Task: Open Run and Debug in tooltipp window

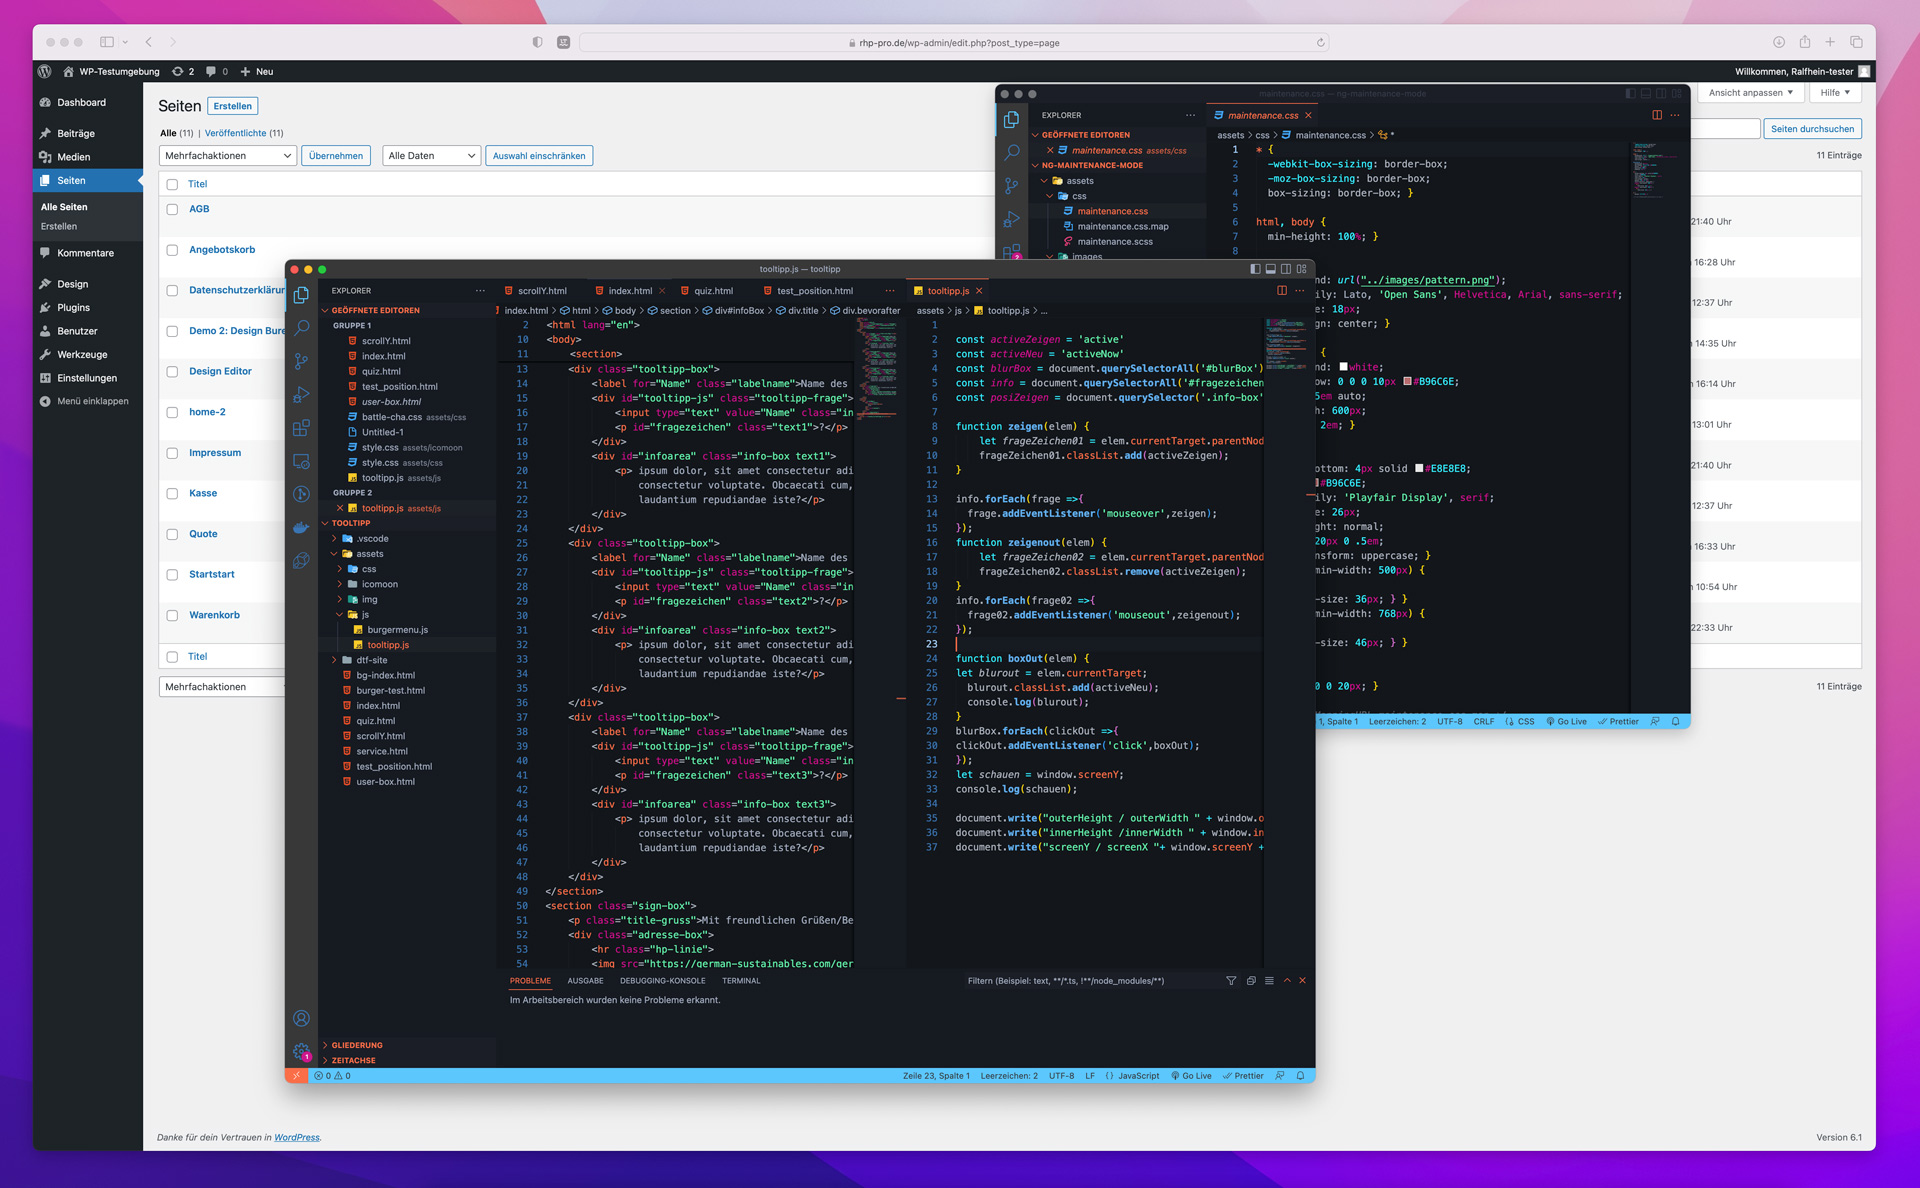Action: pyautogui.click(x=301, y=395)
